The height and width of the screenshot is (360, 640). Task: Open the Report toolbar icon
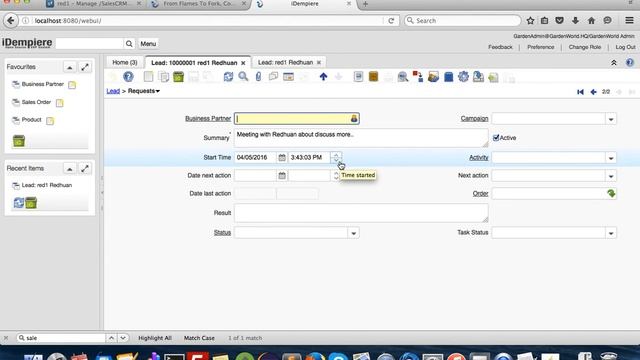(x=358, y=76)
